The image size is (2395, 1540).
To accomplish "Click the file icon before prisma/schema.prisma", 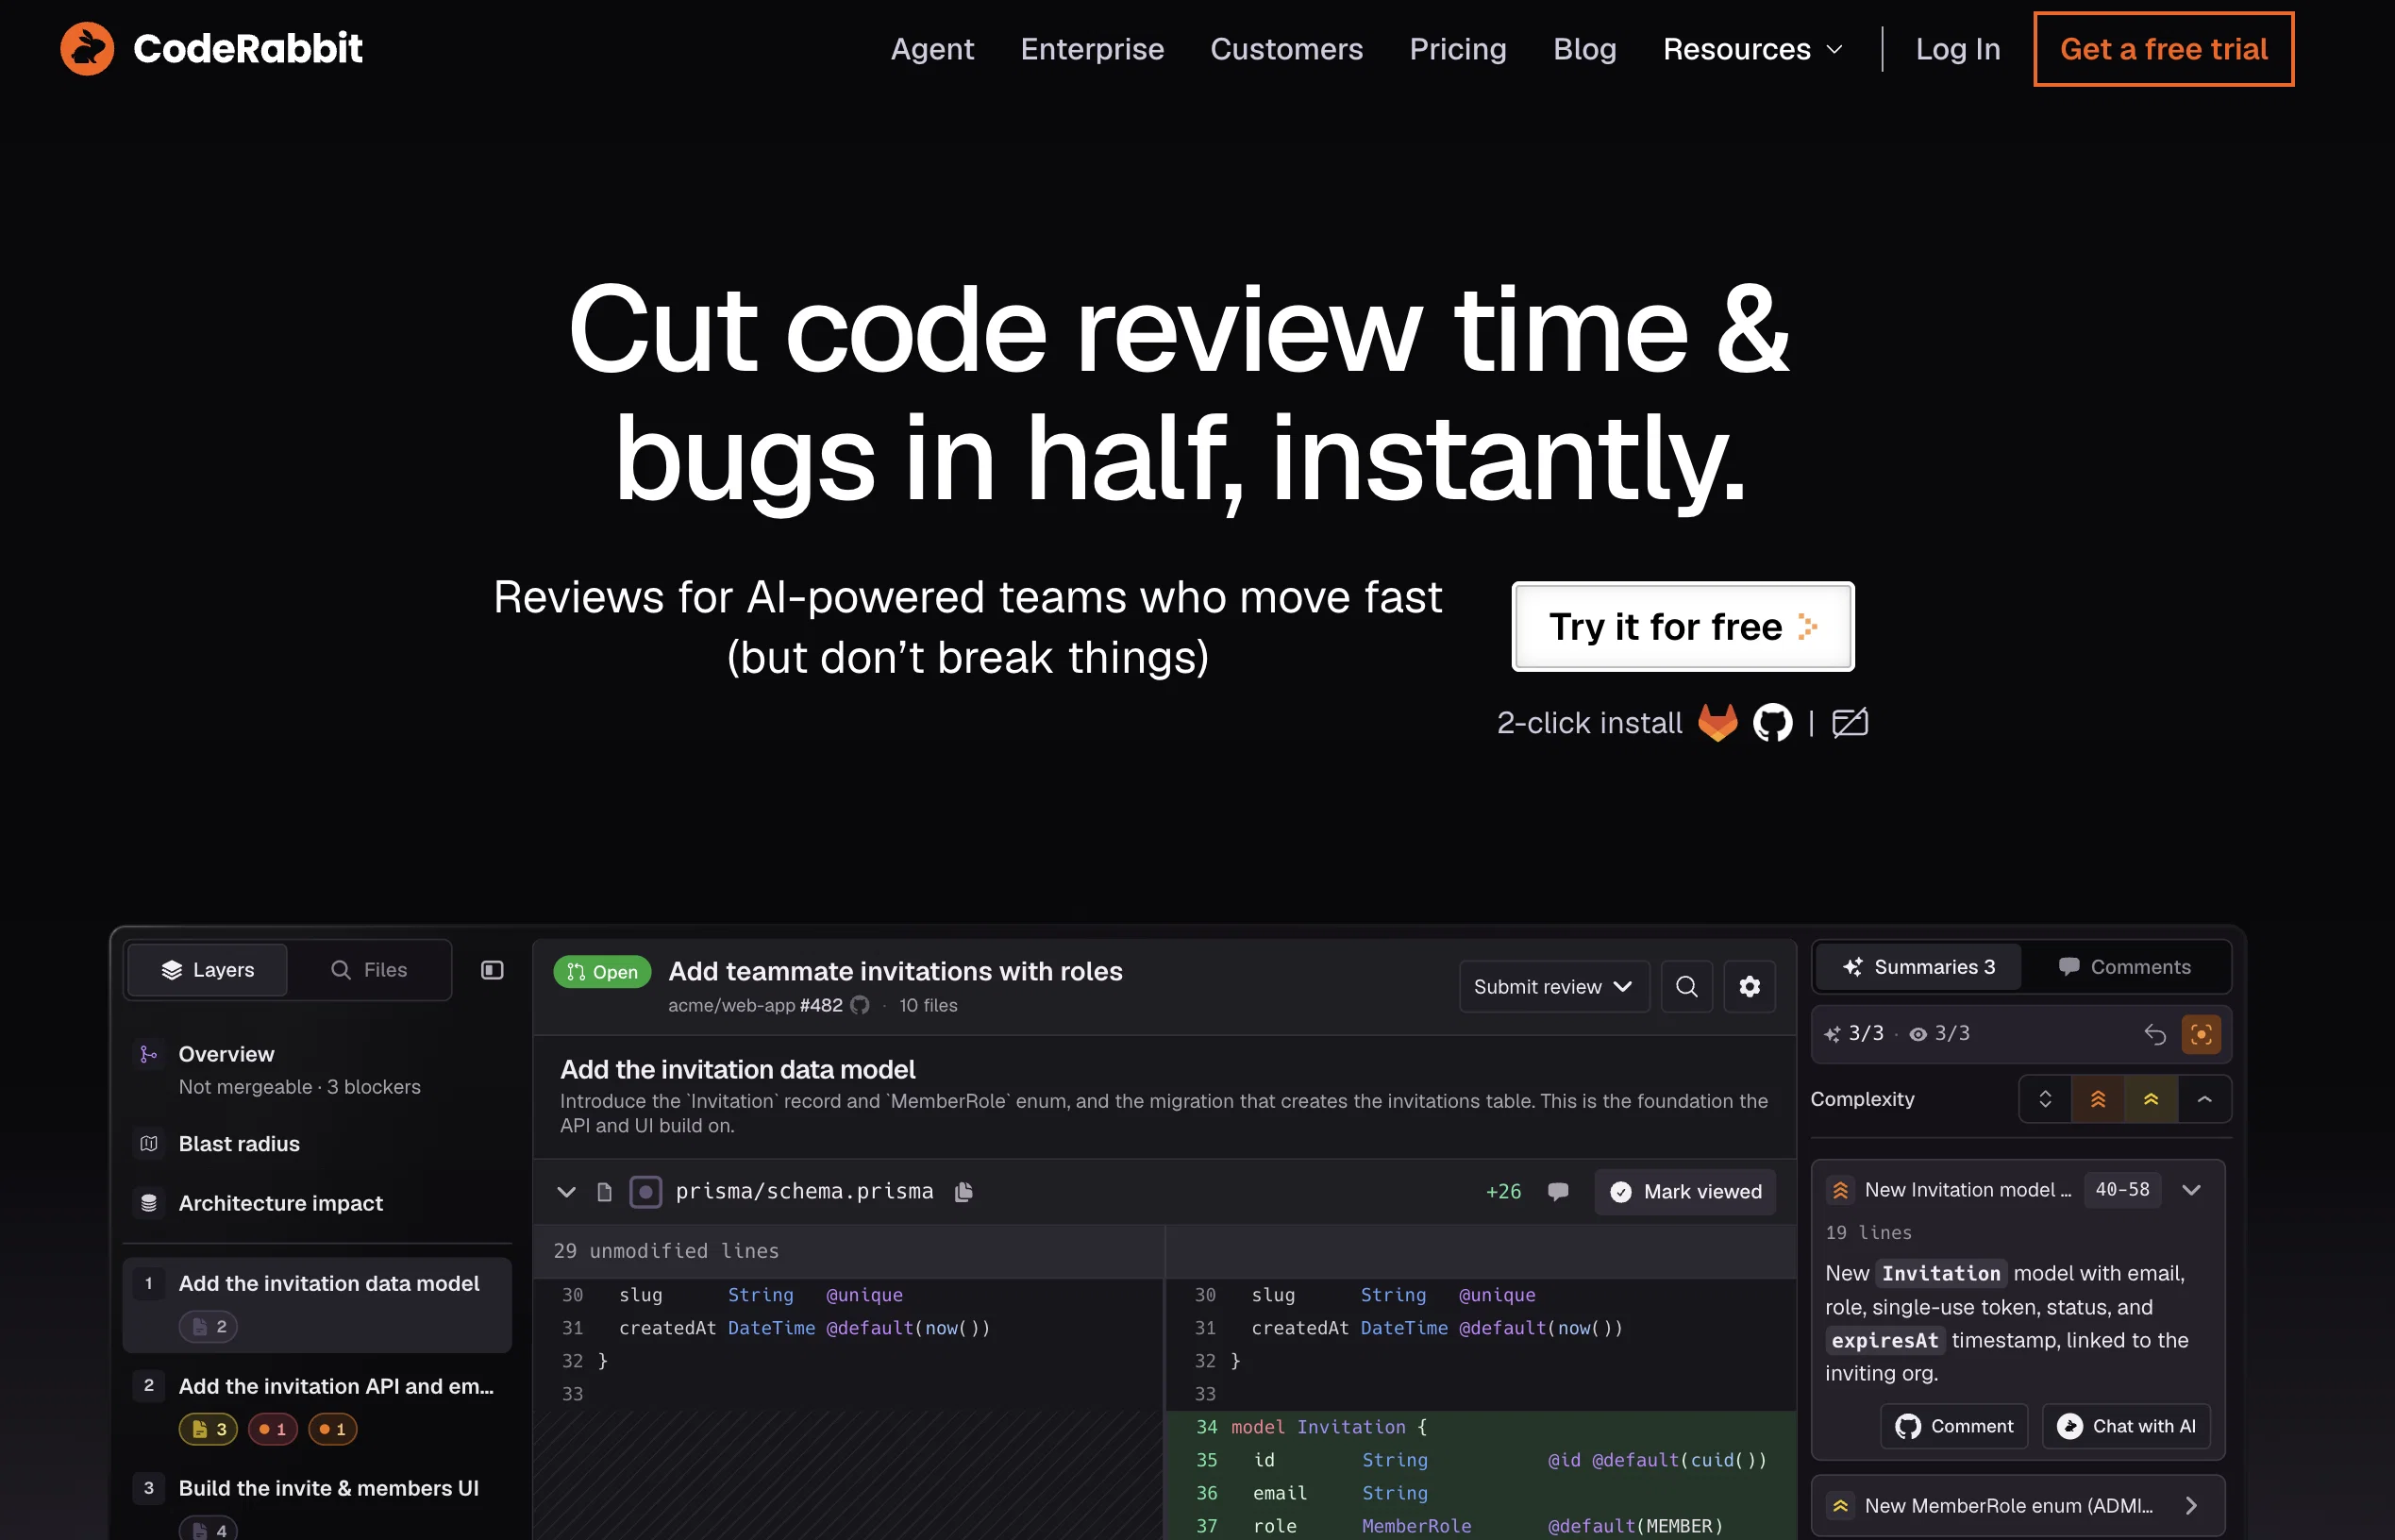I will click(x=604, y=1191).
